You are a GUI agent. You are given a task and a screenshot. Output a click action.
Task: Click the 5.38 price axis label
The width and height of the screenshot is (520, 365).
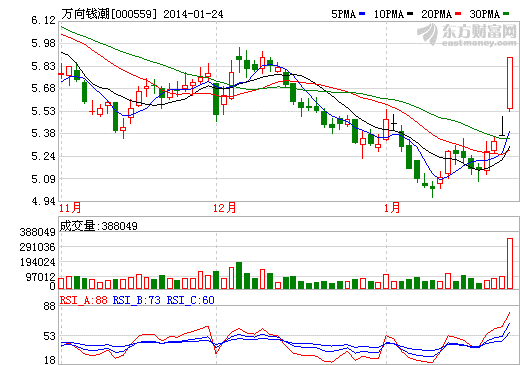(x=43, y=134)
